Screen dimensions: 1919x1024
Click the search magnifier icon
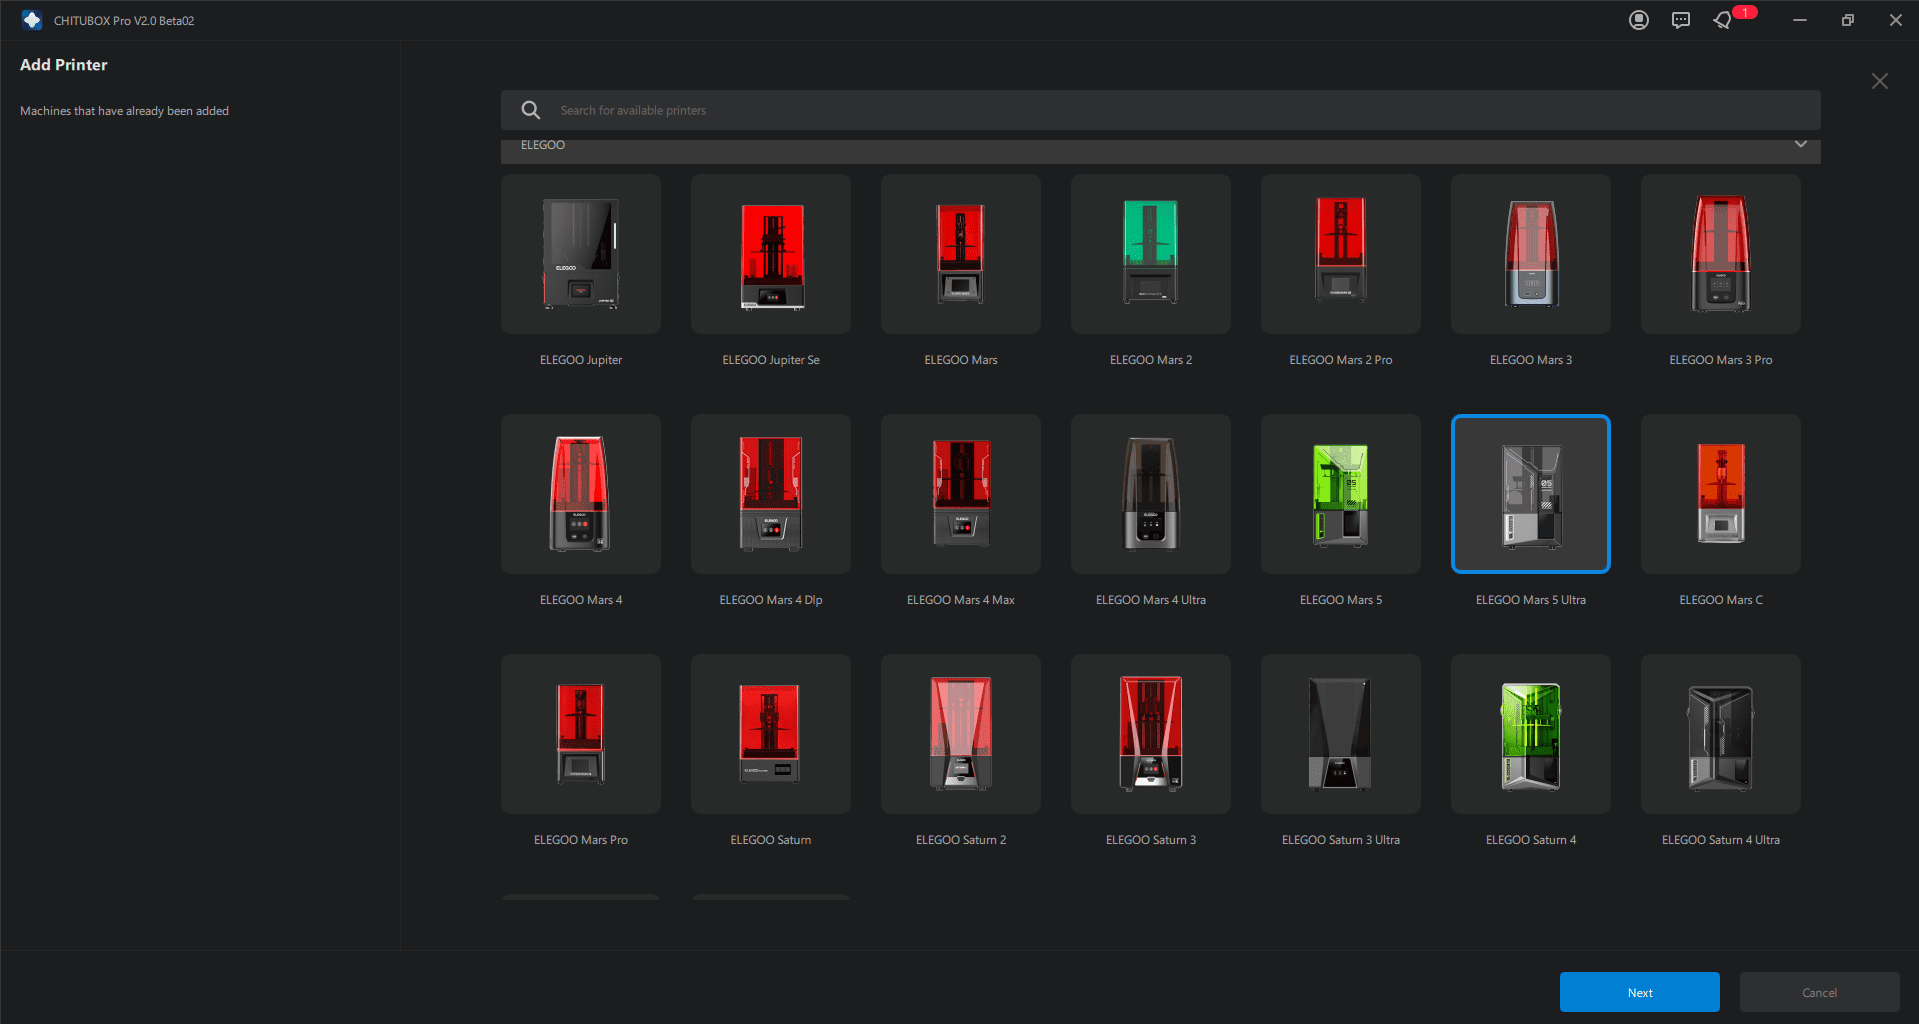531,110
